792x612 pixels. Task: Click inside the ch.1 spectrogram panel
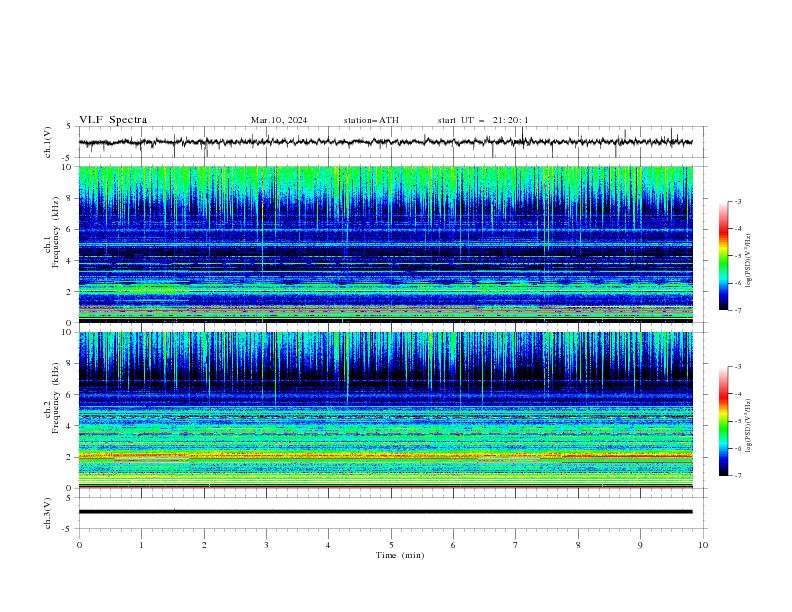tap(386, 244)
